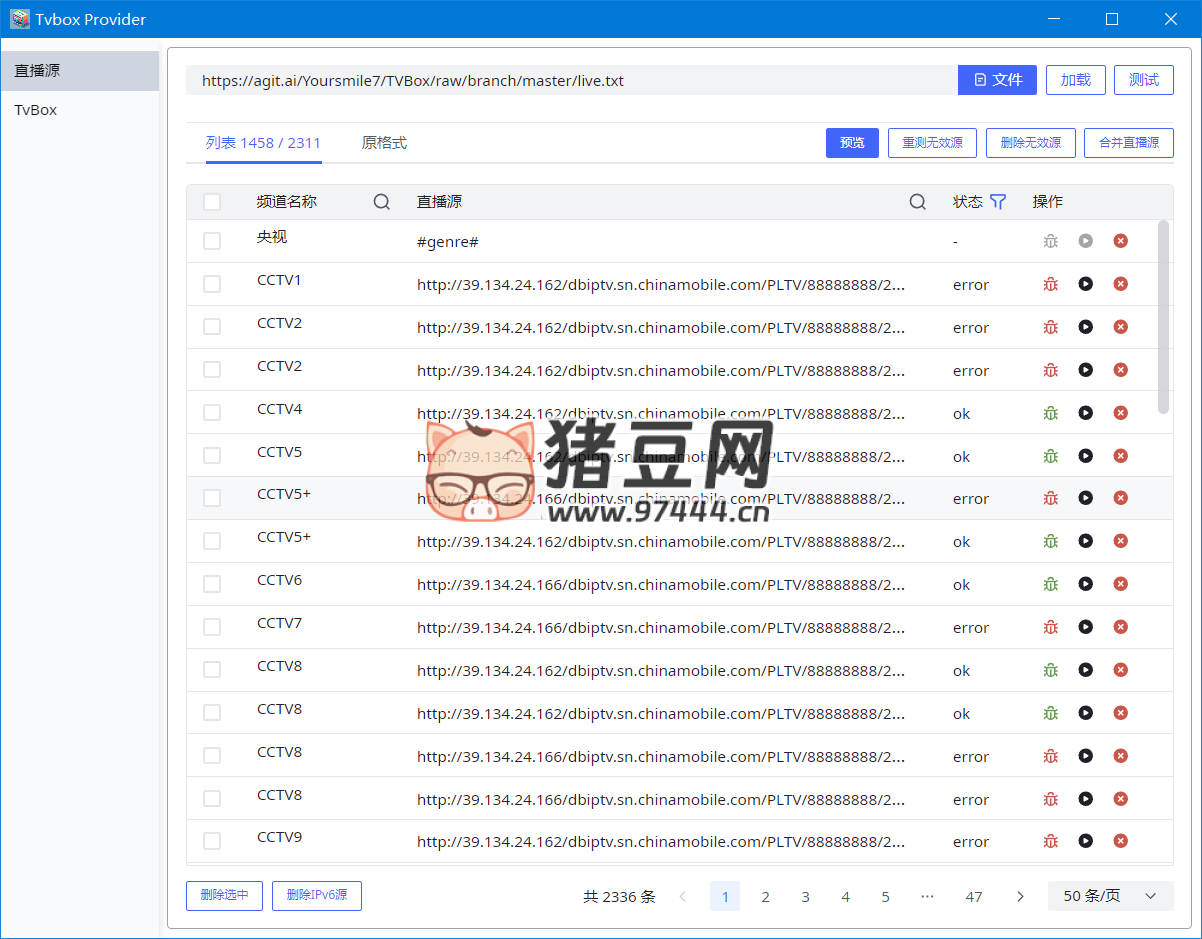1202x939 pixels.
Task: Select the CCTV7 row checkbox
Action: [x=212, y=627]
